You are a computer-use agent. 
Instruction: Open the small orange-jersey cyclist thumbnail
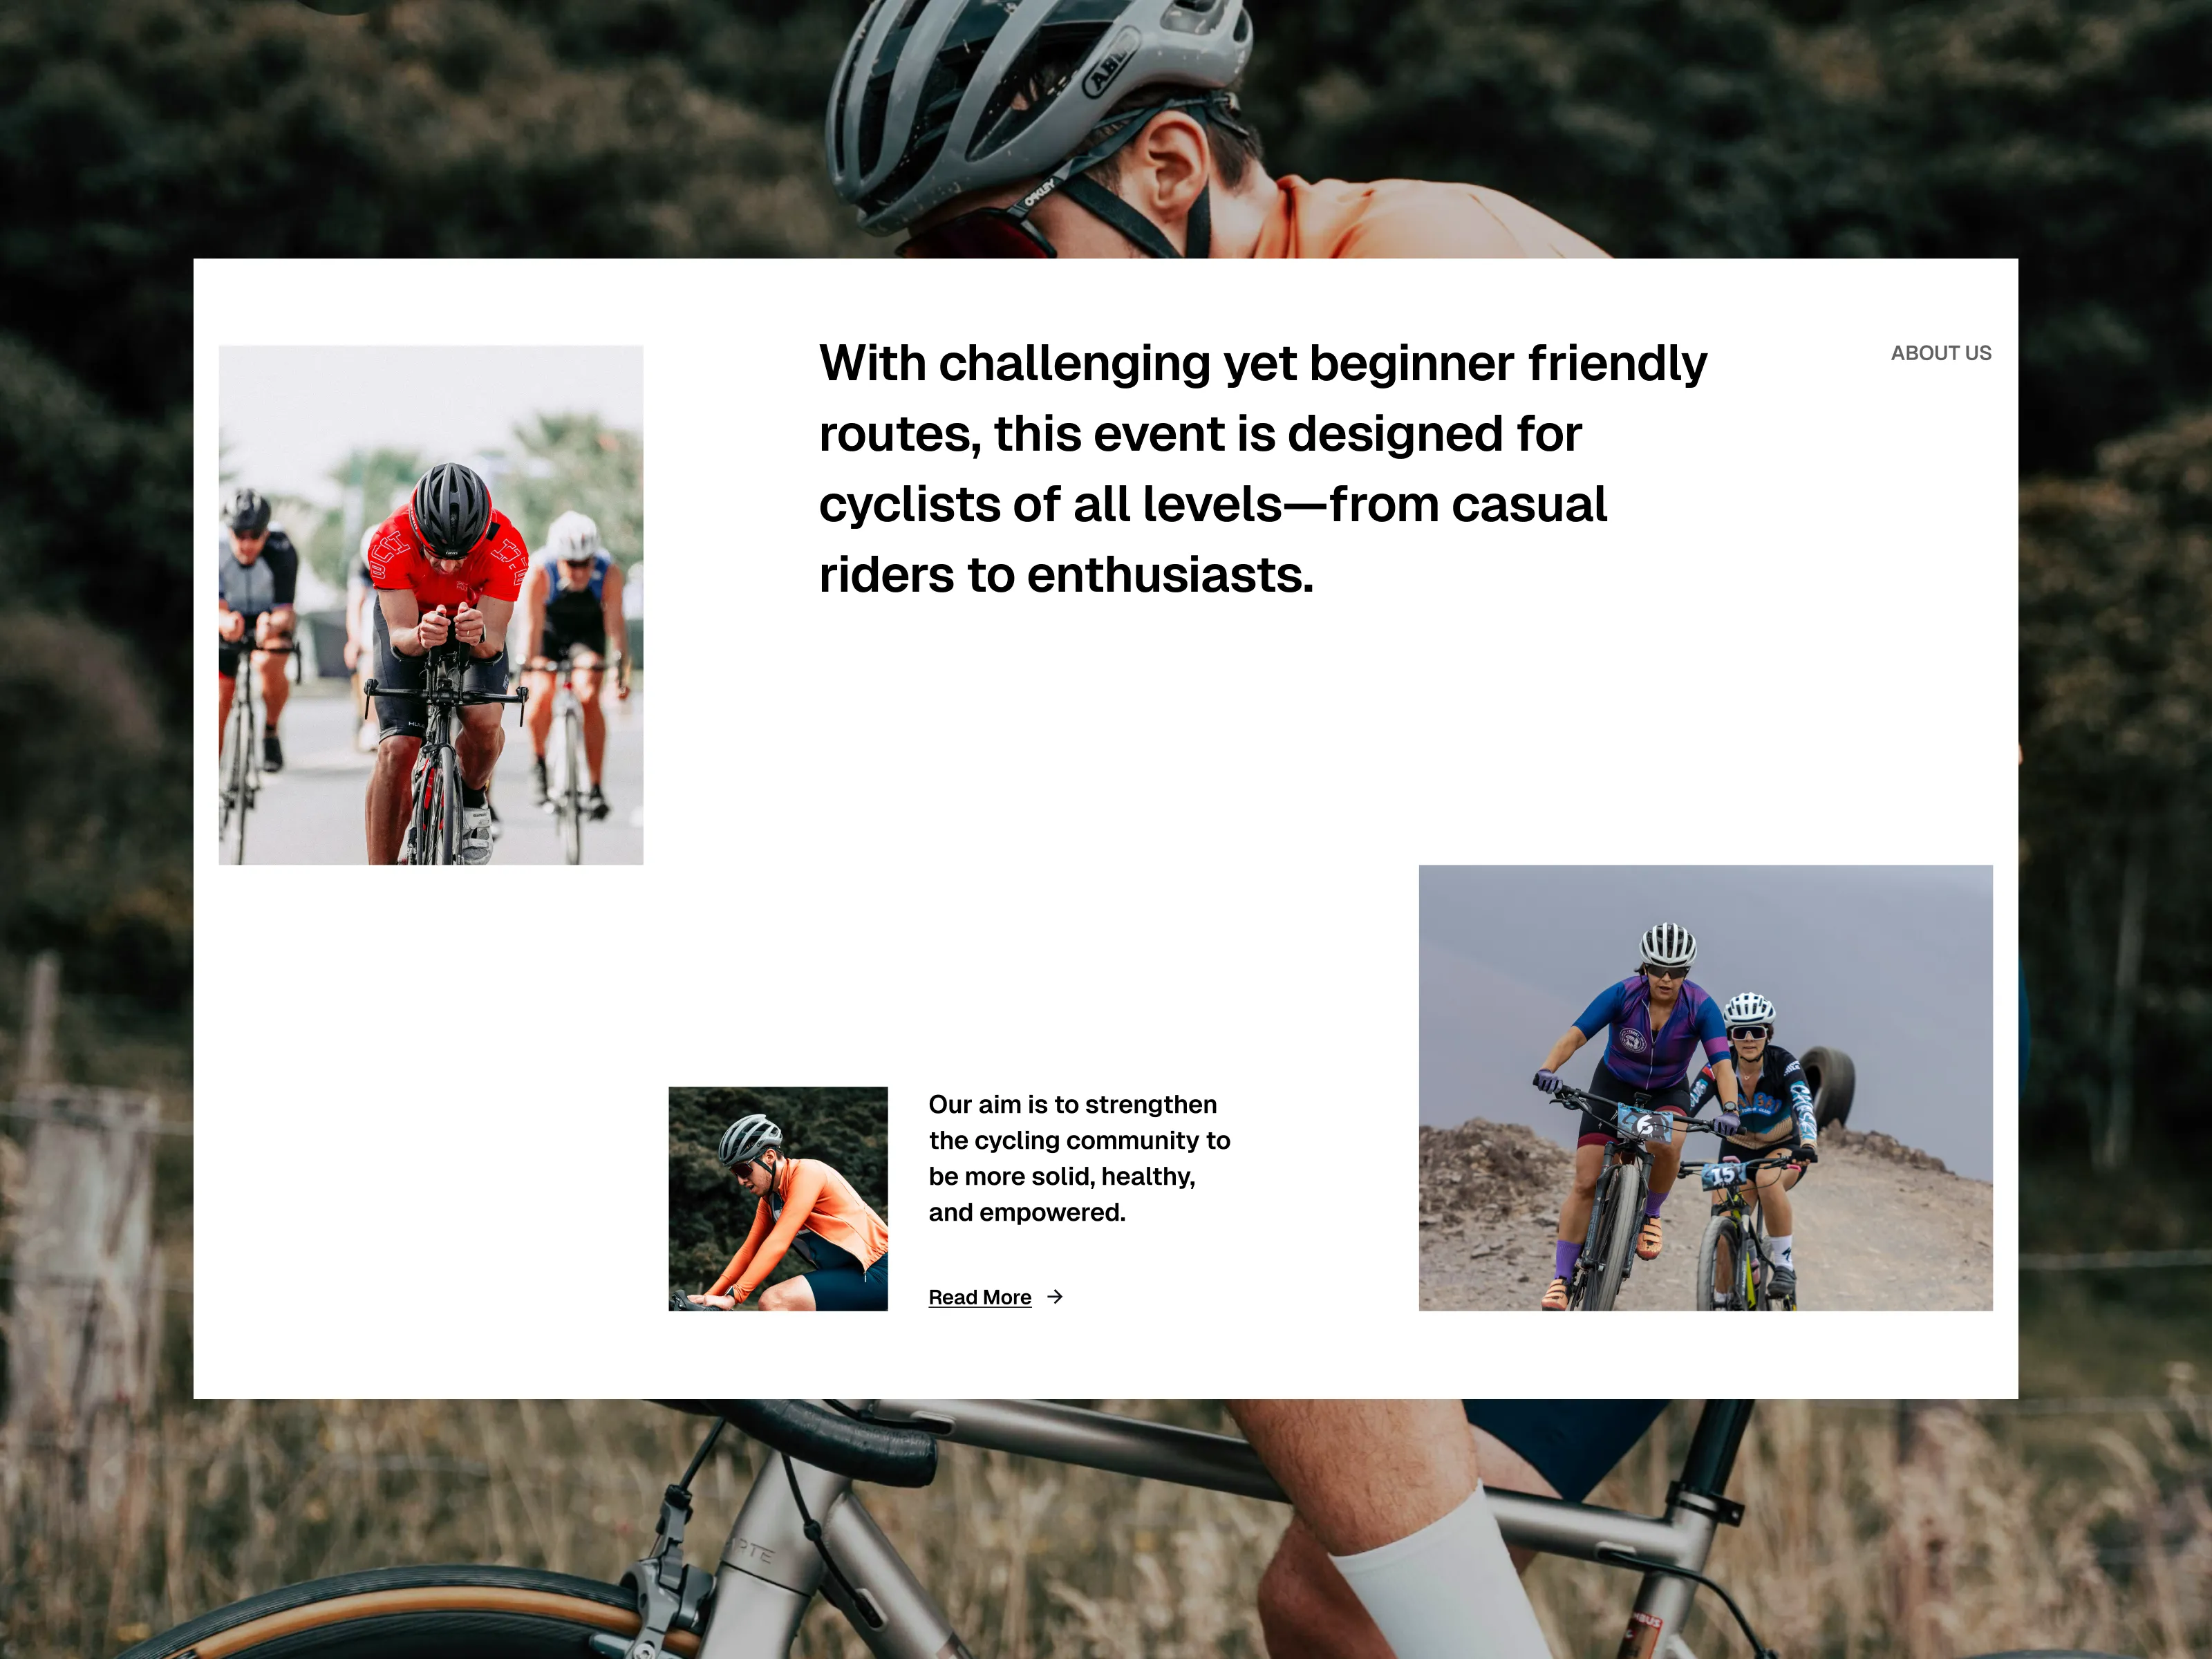778,1198
